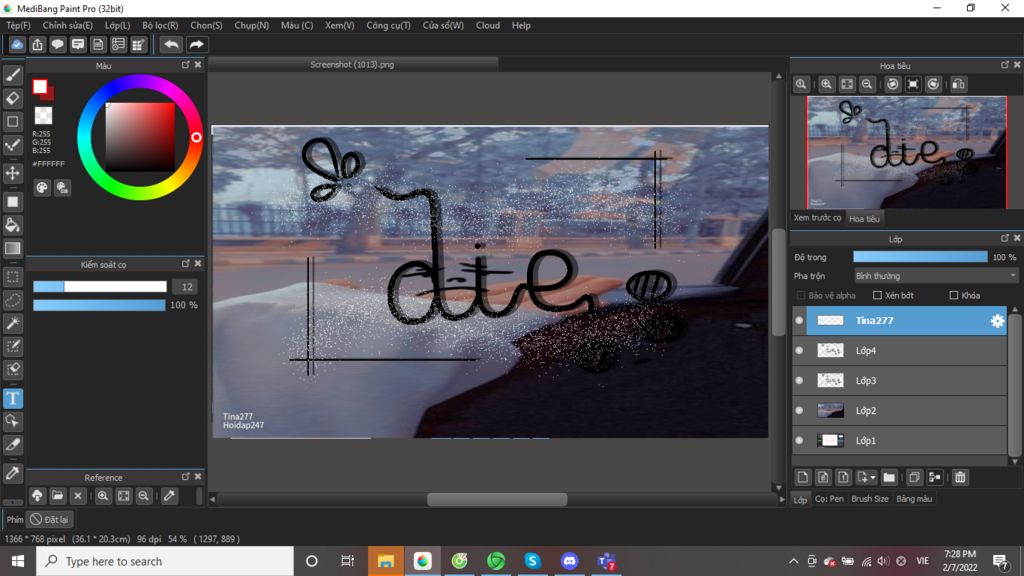This screenshot has height=576, width=1024.
Task: Select the rectangular Selection tool
Action: 13,277
